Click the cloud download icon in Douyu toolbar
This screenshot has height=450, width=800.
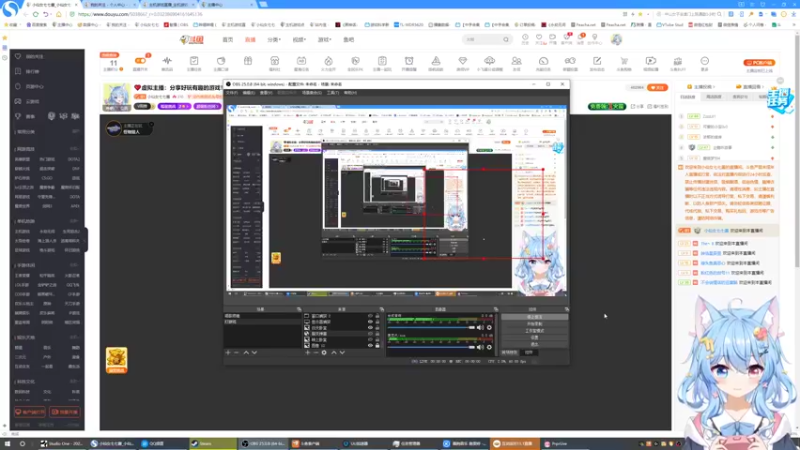pos(489,63)
